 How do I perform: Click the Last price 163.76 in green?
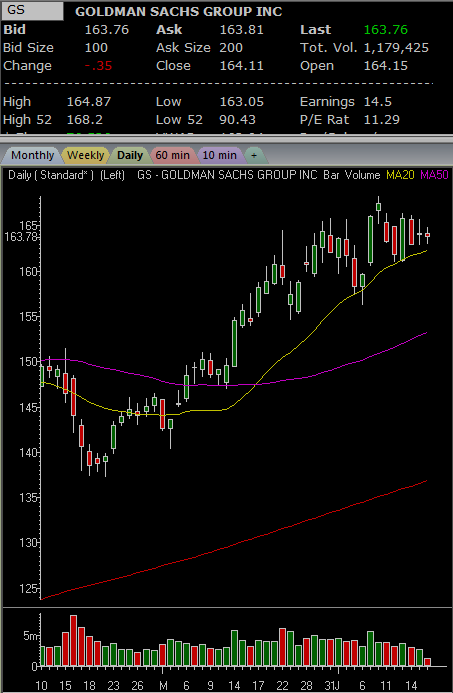[386, 30]
